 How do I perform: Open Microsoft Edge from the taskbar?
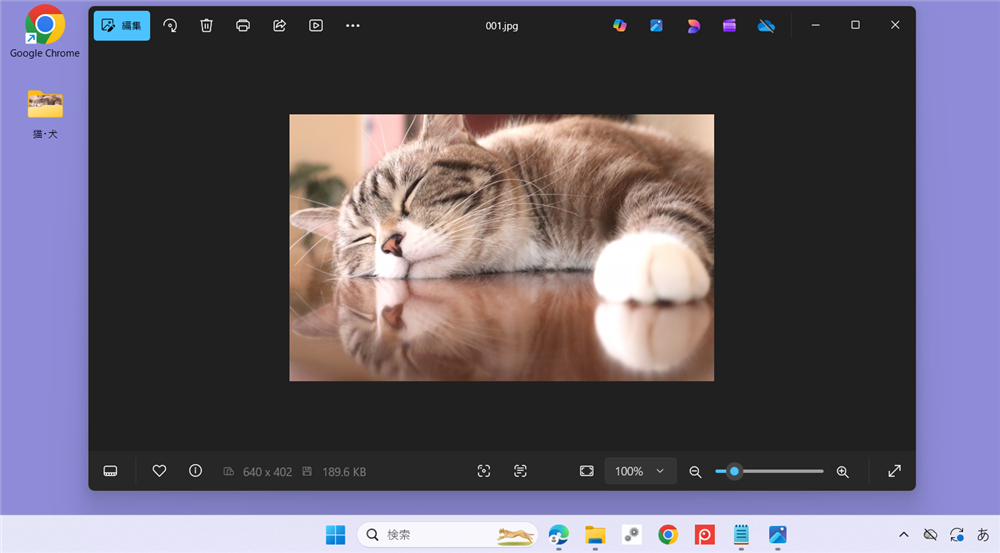pyautogui.click(x=559, y=535)
